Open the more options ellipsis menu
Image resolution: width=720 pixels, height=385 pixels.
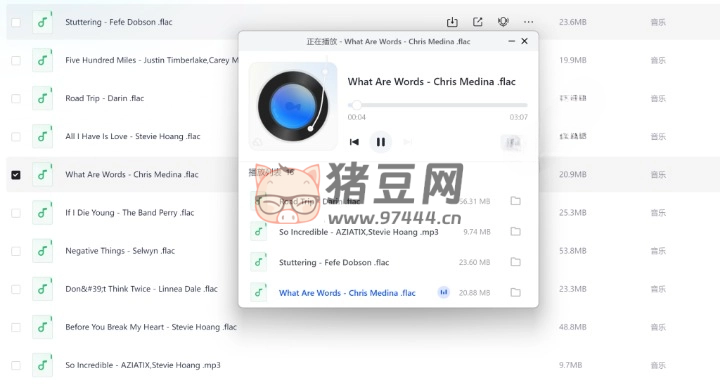click(x=529, y=22)
